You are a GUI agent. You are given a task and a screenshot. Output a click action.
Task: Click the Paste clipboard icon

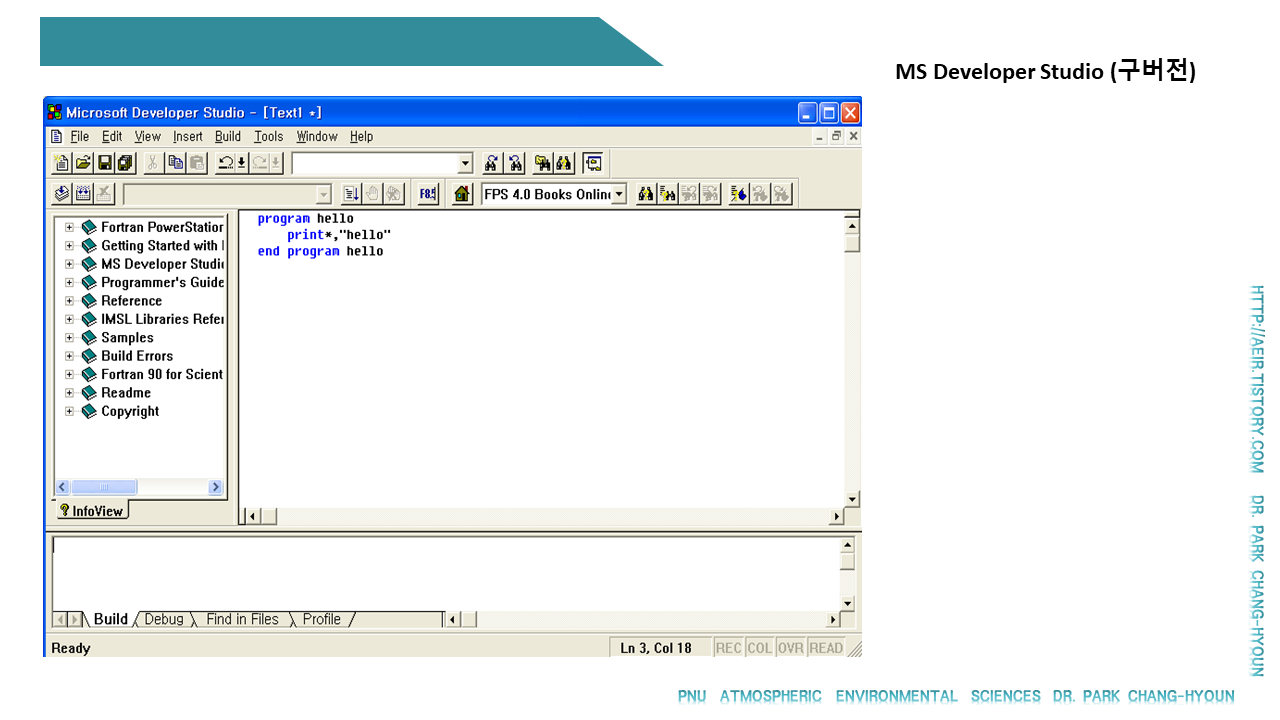[x=197, y=163]
